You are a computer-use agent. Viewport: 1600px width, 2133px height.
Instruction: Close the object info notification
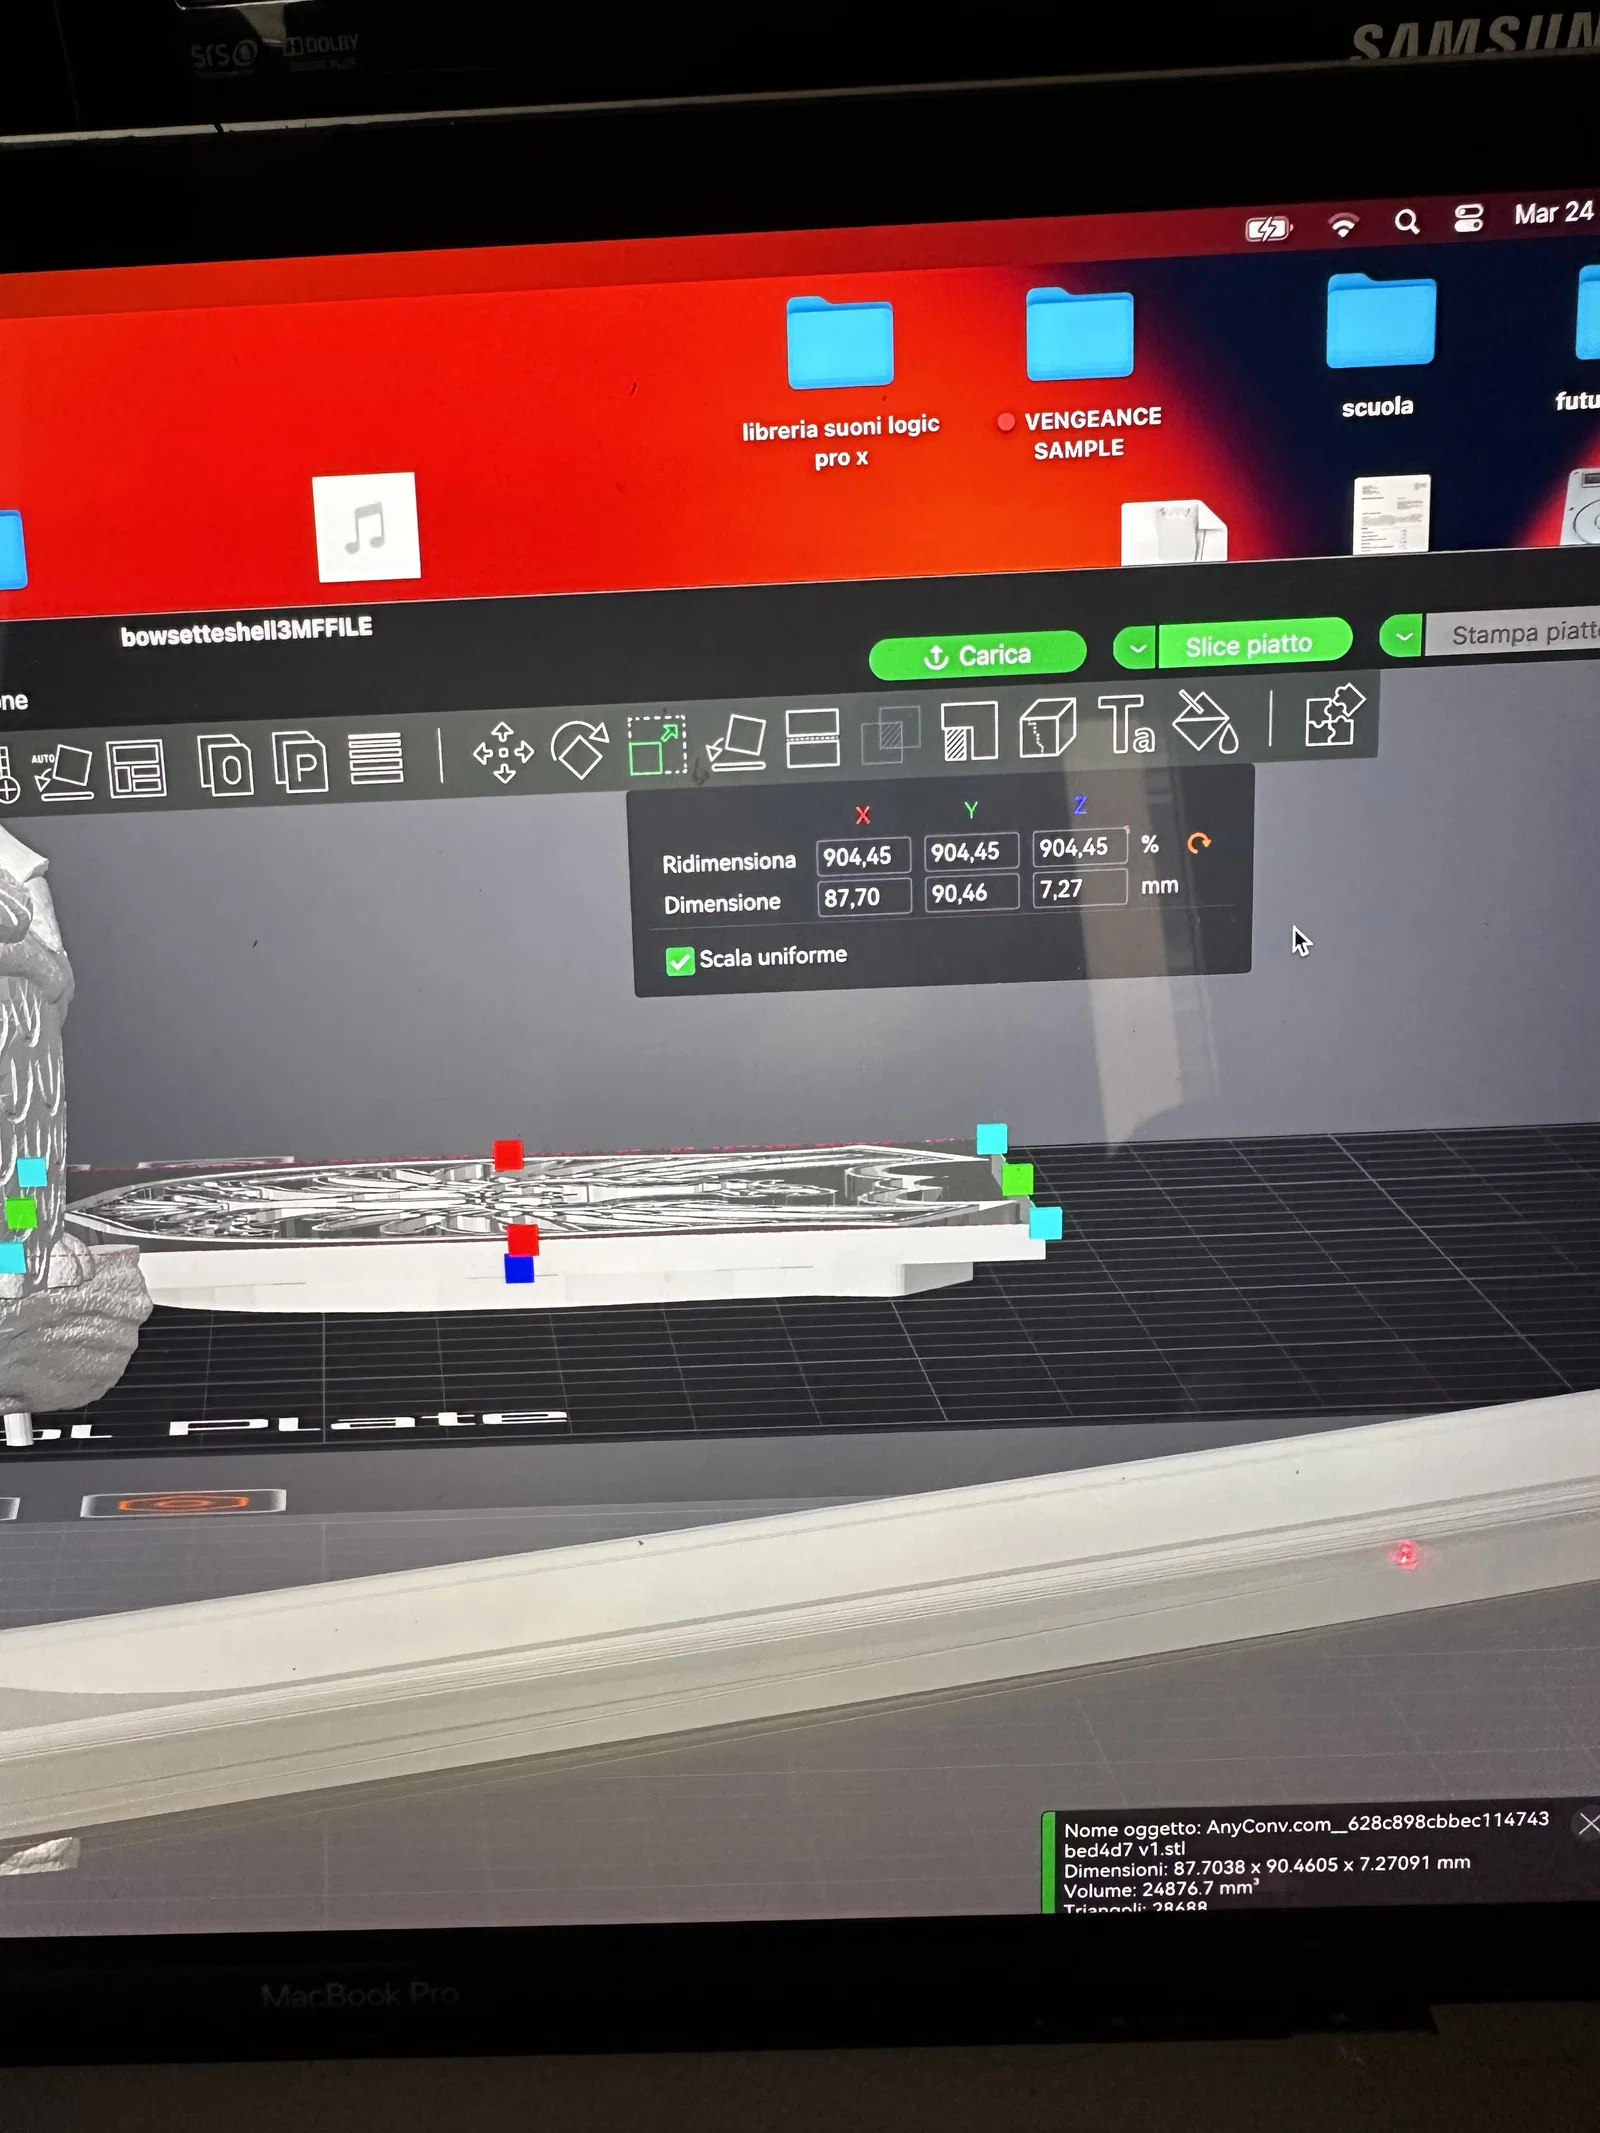1588,1824
